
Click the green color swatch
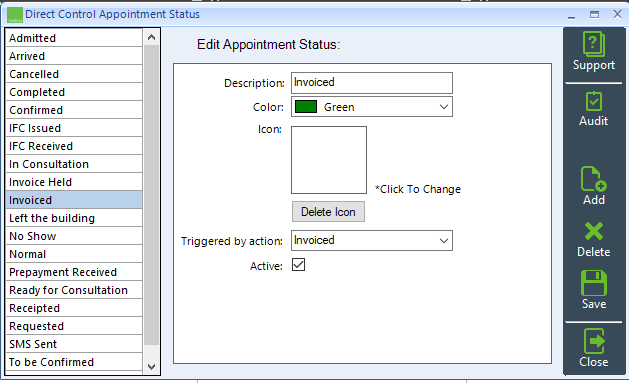coord(306,107)
